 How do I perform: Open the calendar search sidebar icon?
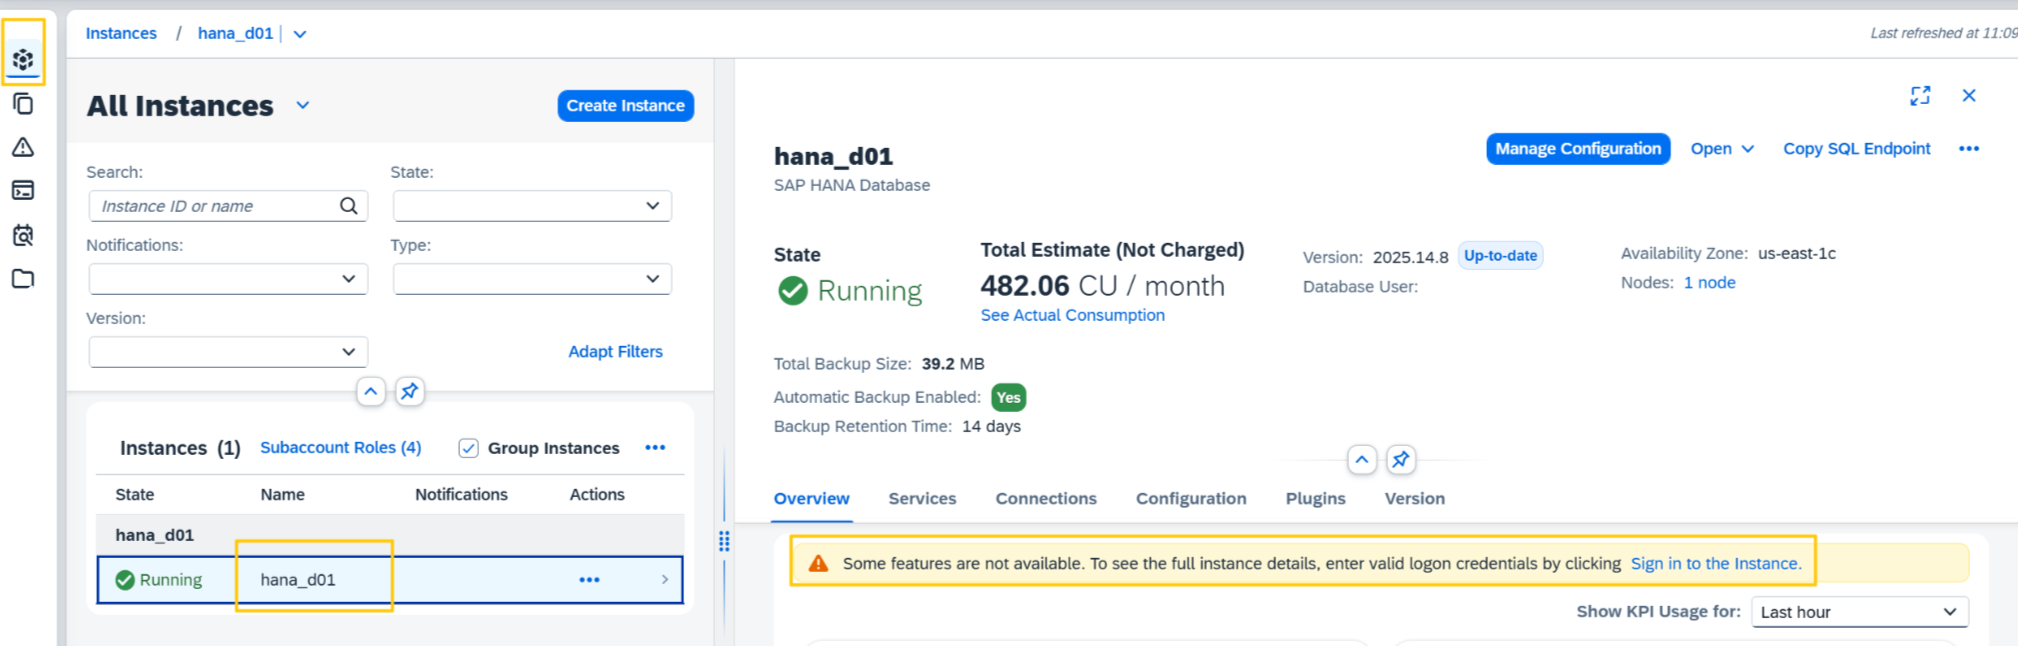click(23, 235)
